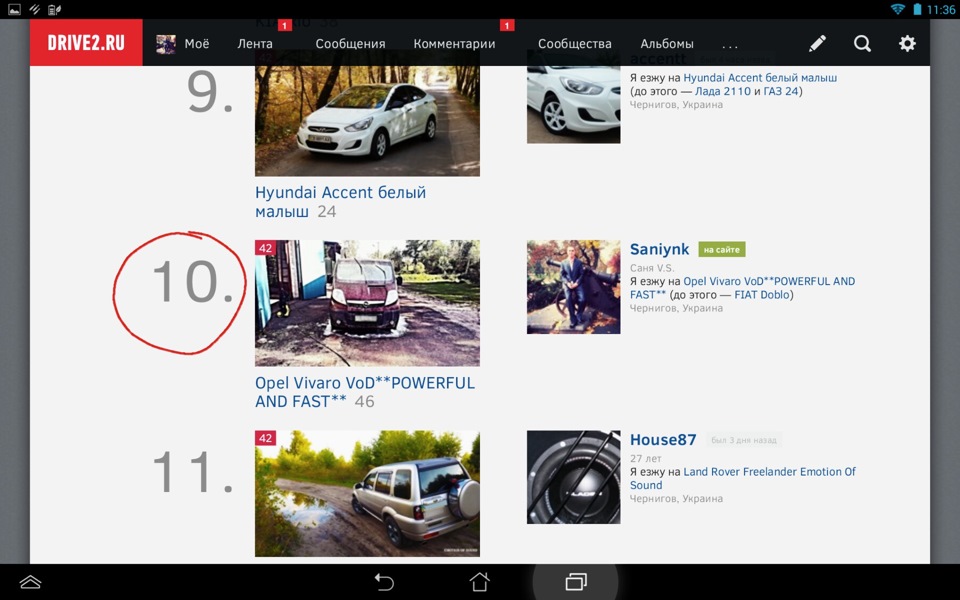Open the Комментарии menu item
The width and height of the screenshot is (960, 600).
(454, 43)
